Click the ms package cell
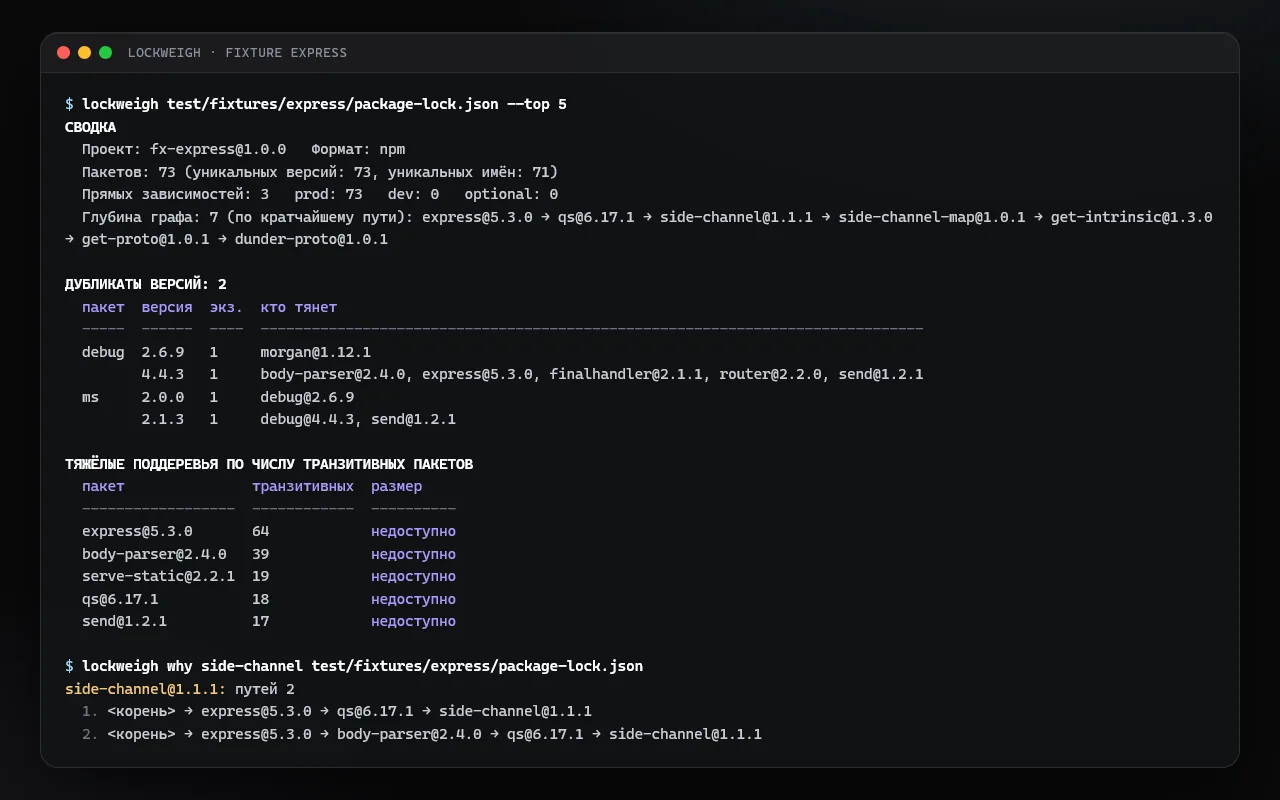1280x800 pixels. click(x=90, y=397)
